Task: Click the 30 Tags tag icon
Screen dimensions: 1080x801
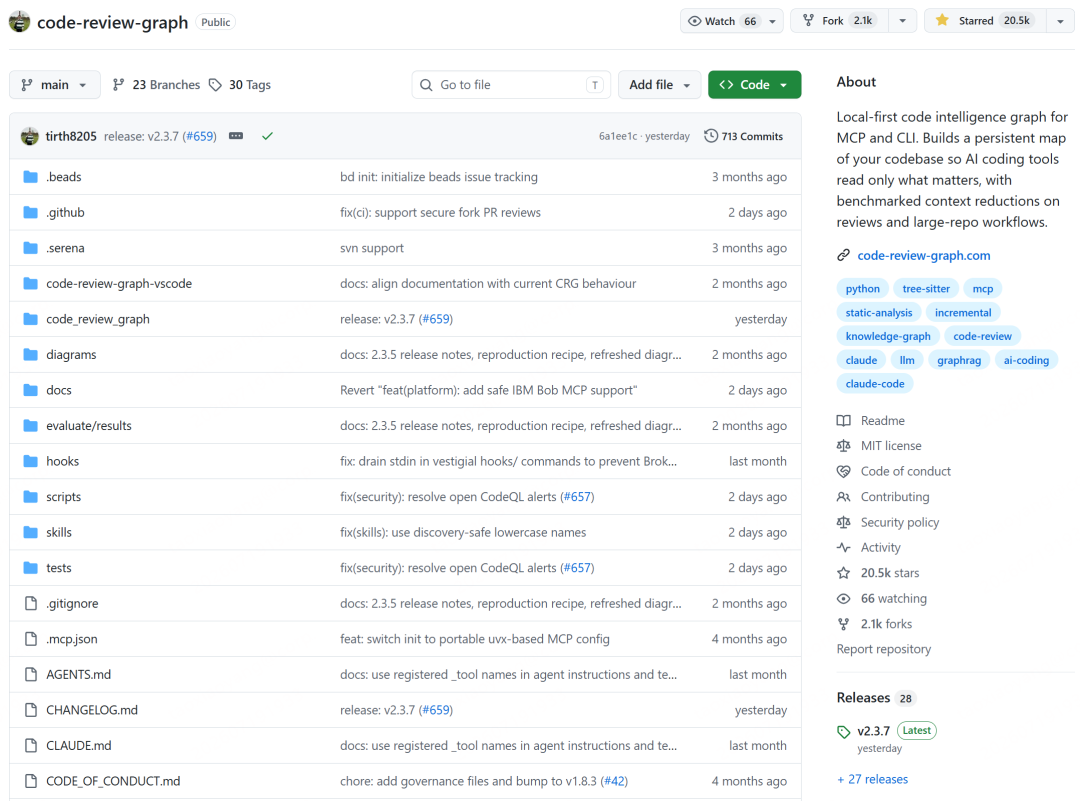Action: pos(216,85)
